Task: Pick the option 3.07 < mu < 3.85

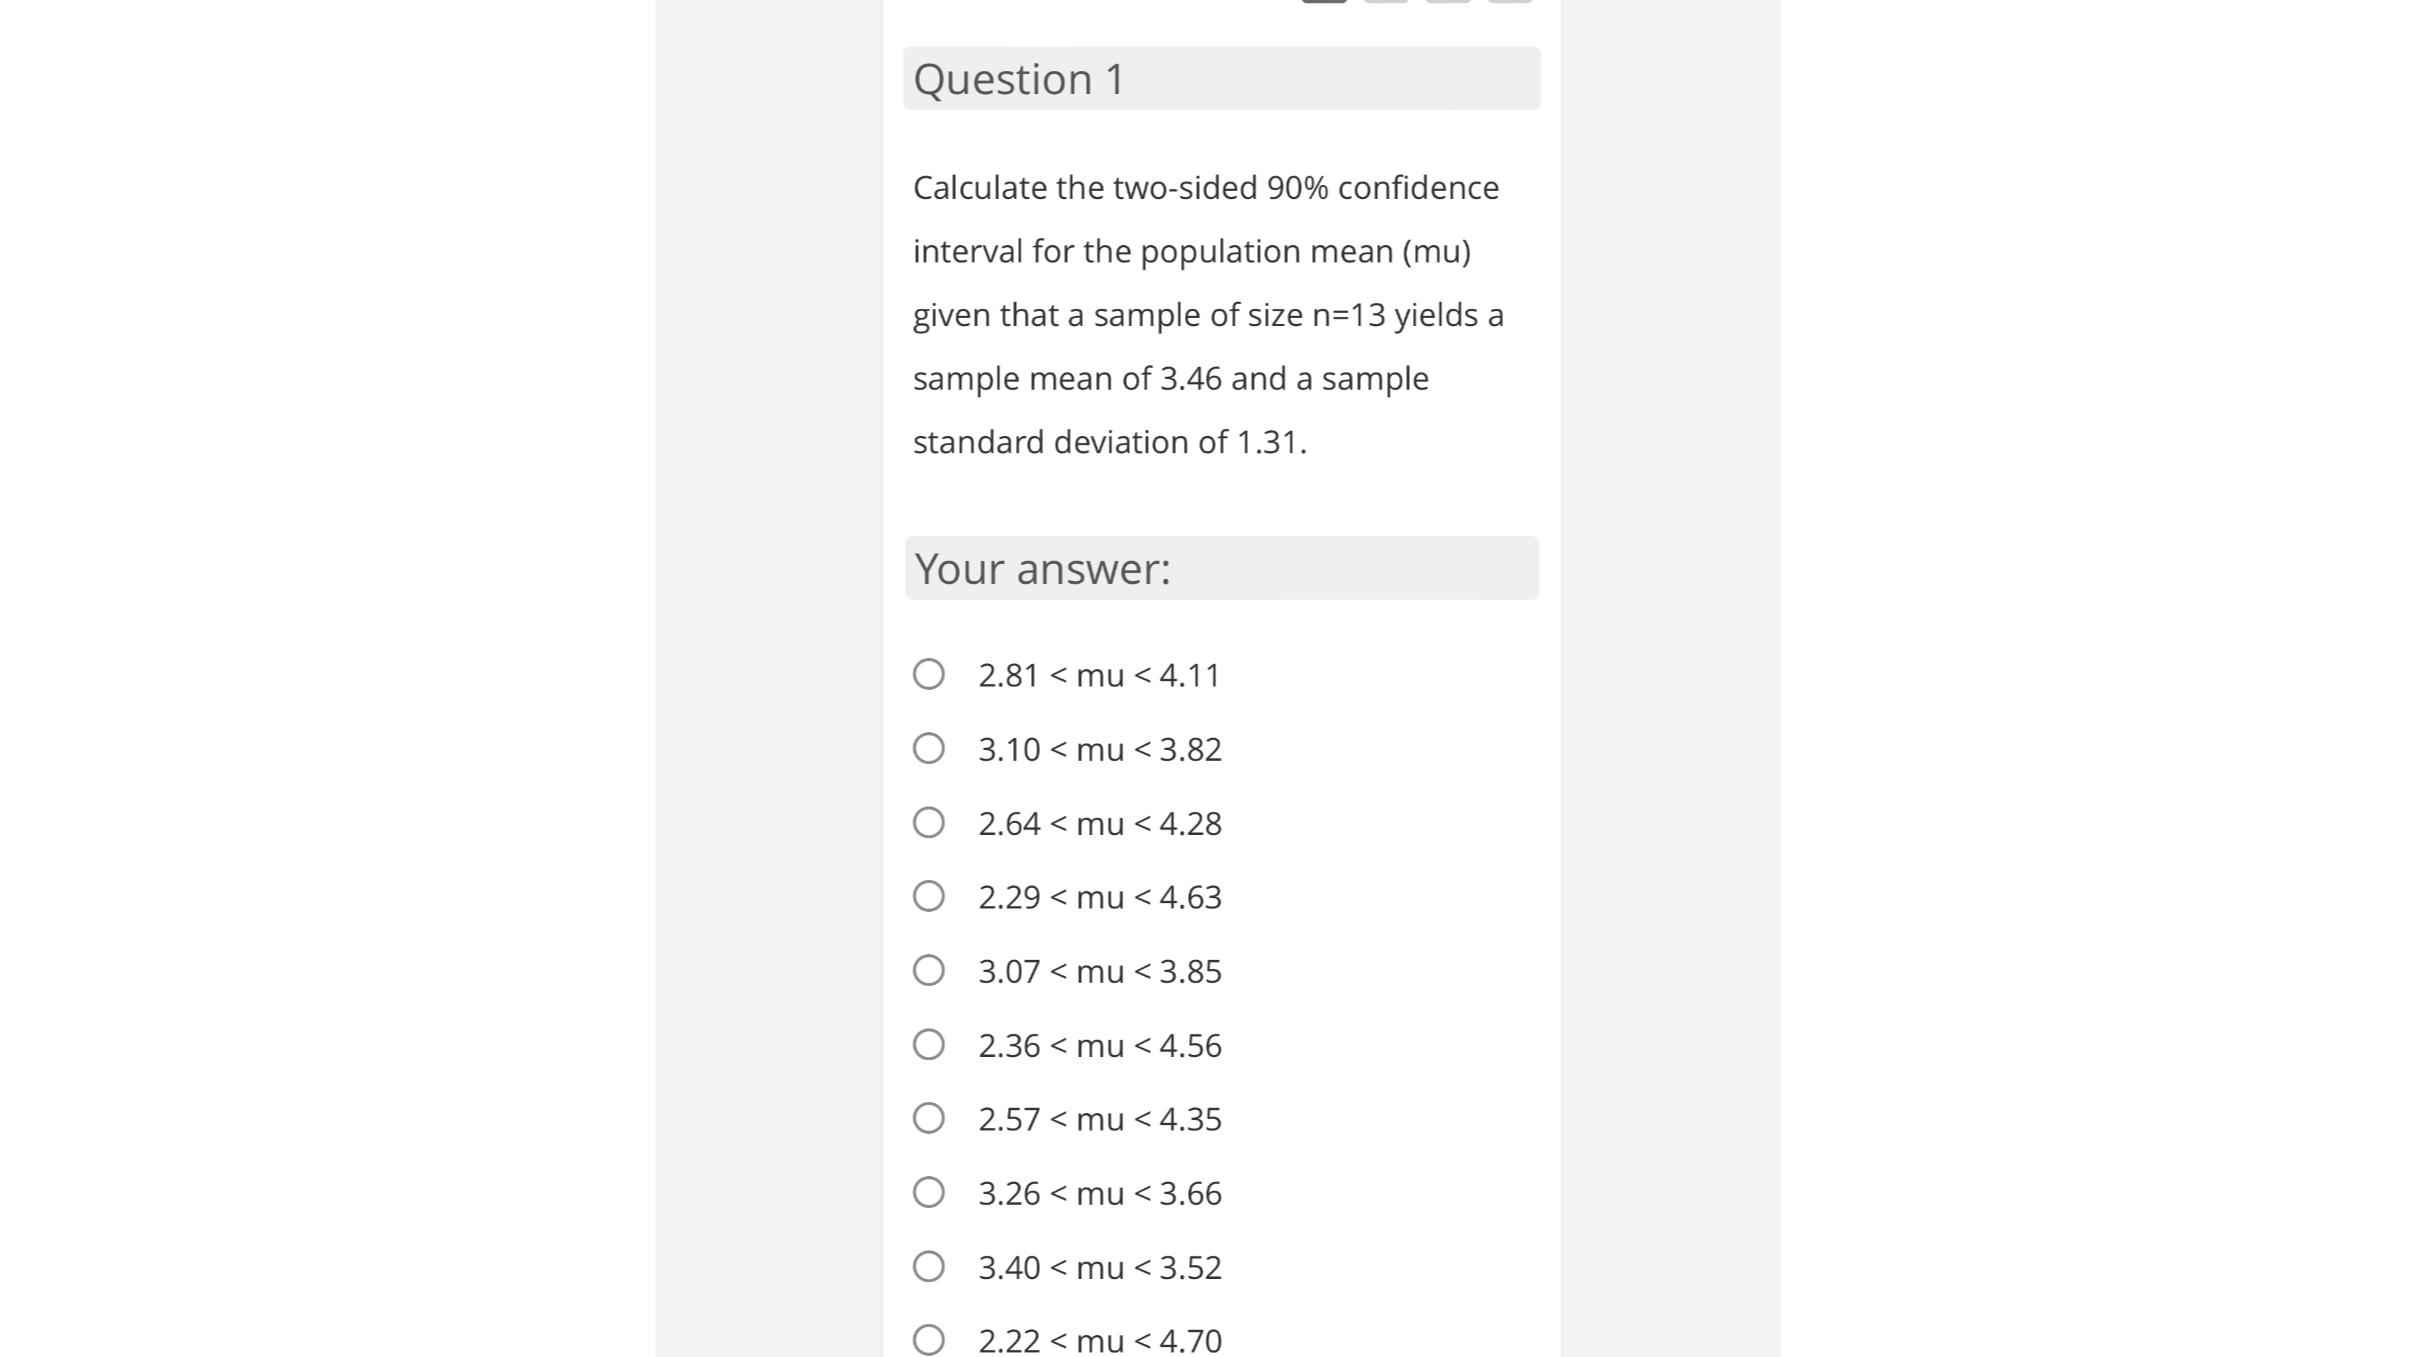Action: click(x=928, y=969)
